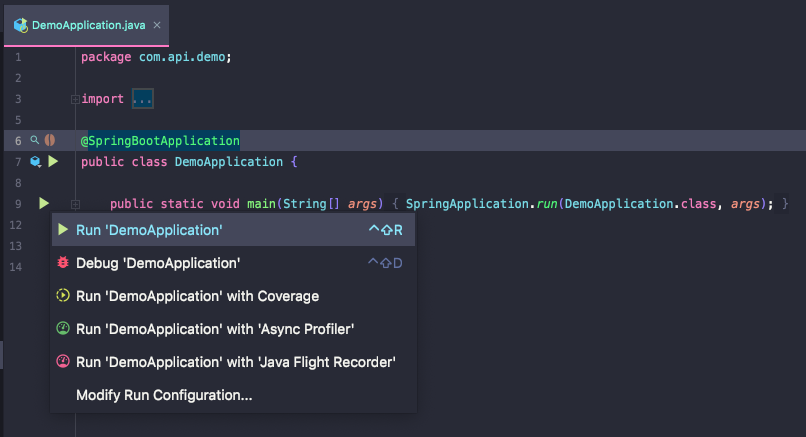The height and width of the screenshot is (437, 806).
Task: Click the Spring bean gutter icon
Action: click(49, 141)
